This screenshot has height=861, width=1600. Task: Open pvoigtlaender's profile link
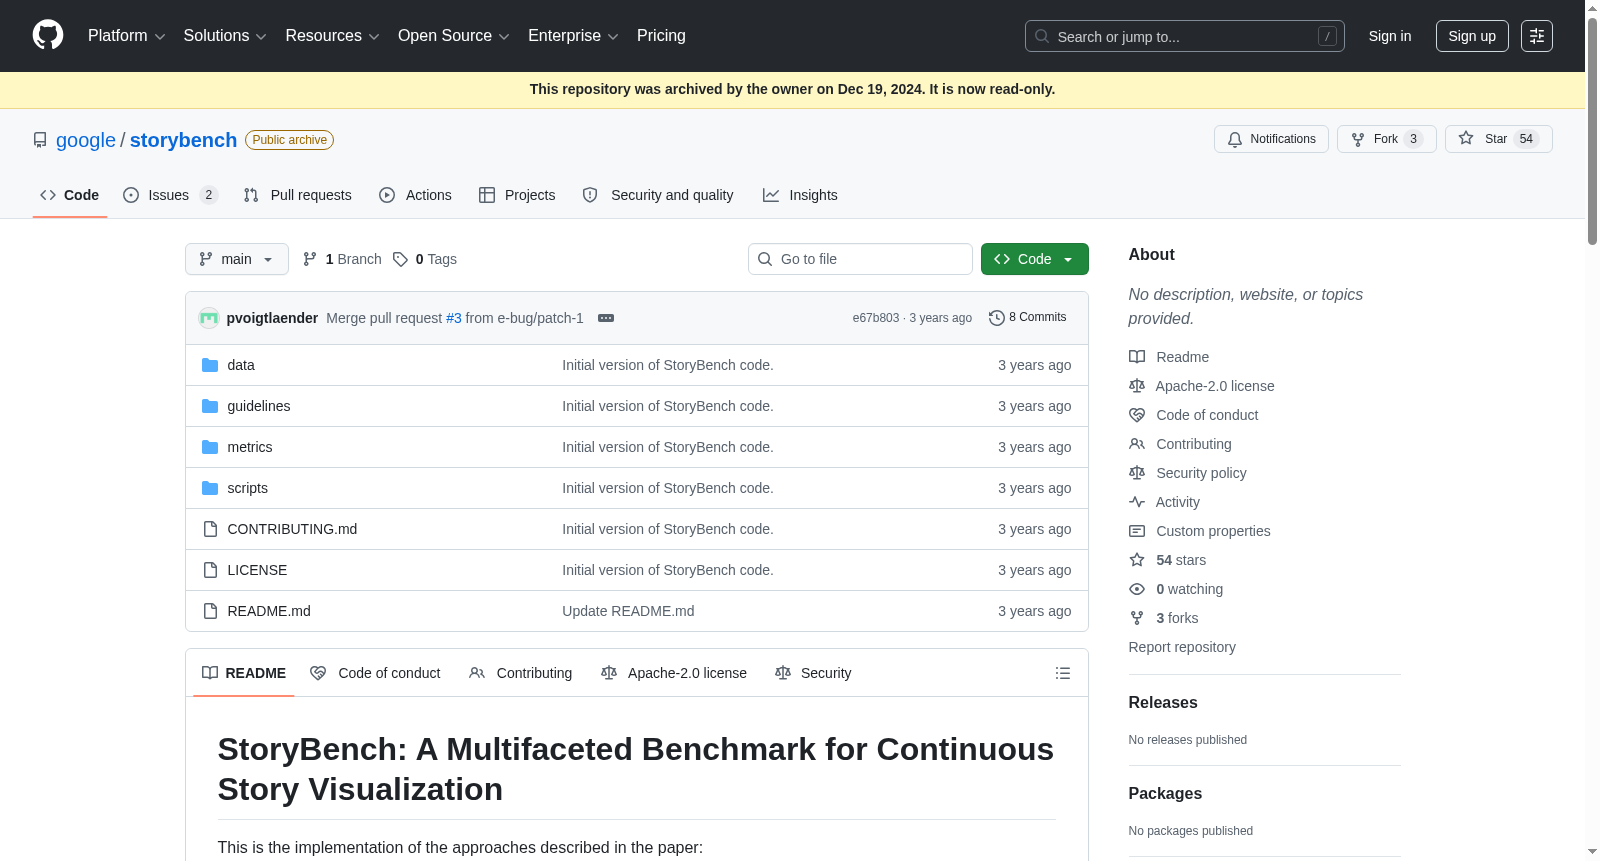coord(272,318)
